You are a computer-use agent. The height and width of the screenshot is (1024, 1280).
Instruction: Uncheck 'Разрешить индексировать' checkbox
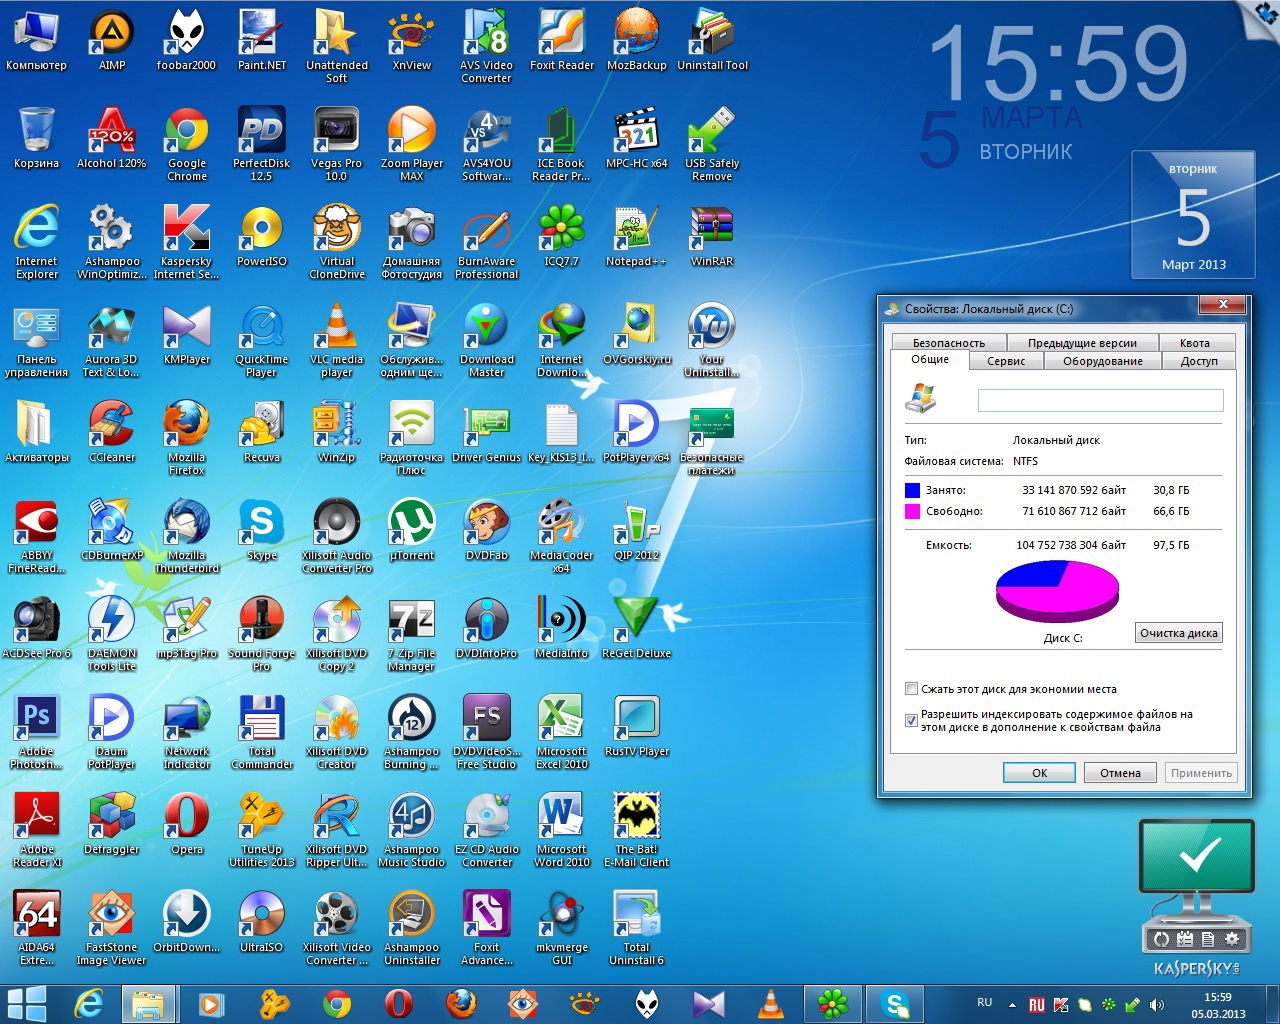click(911, 720)
